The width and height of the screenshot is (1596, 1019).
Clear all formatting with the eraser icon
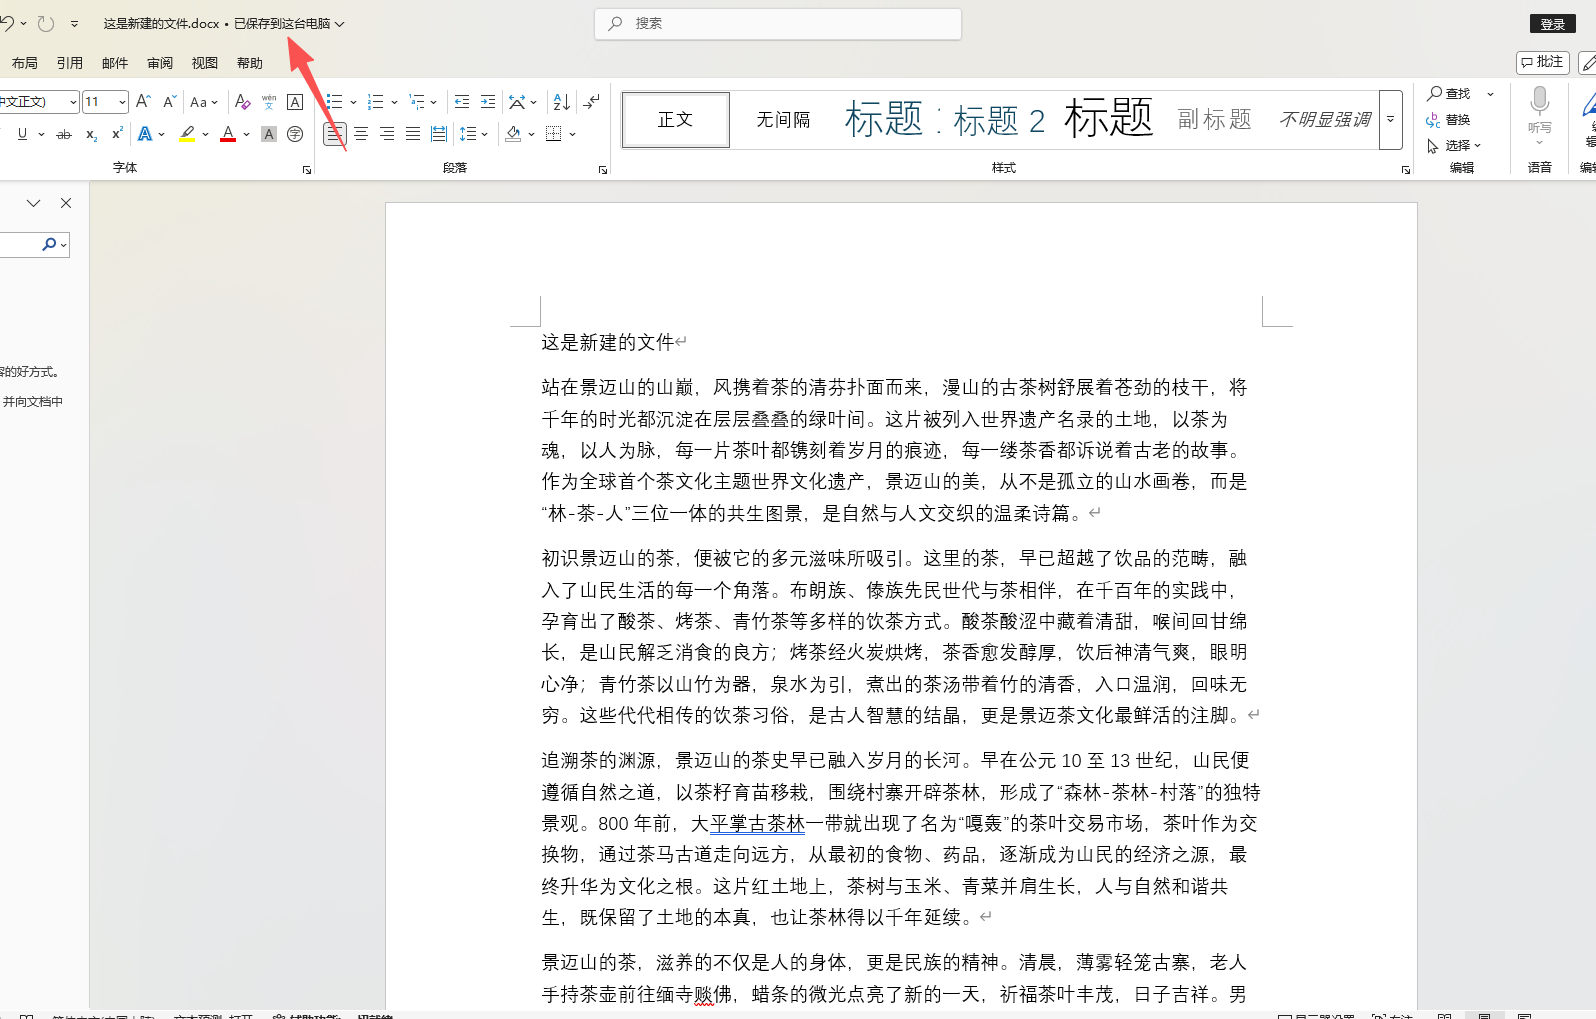(x=242, y=101)
